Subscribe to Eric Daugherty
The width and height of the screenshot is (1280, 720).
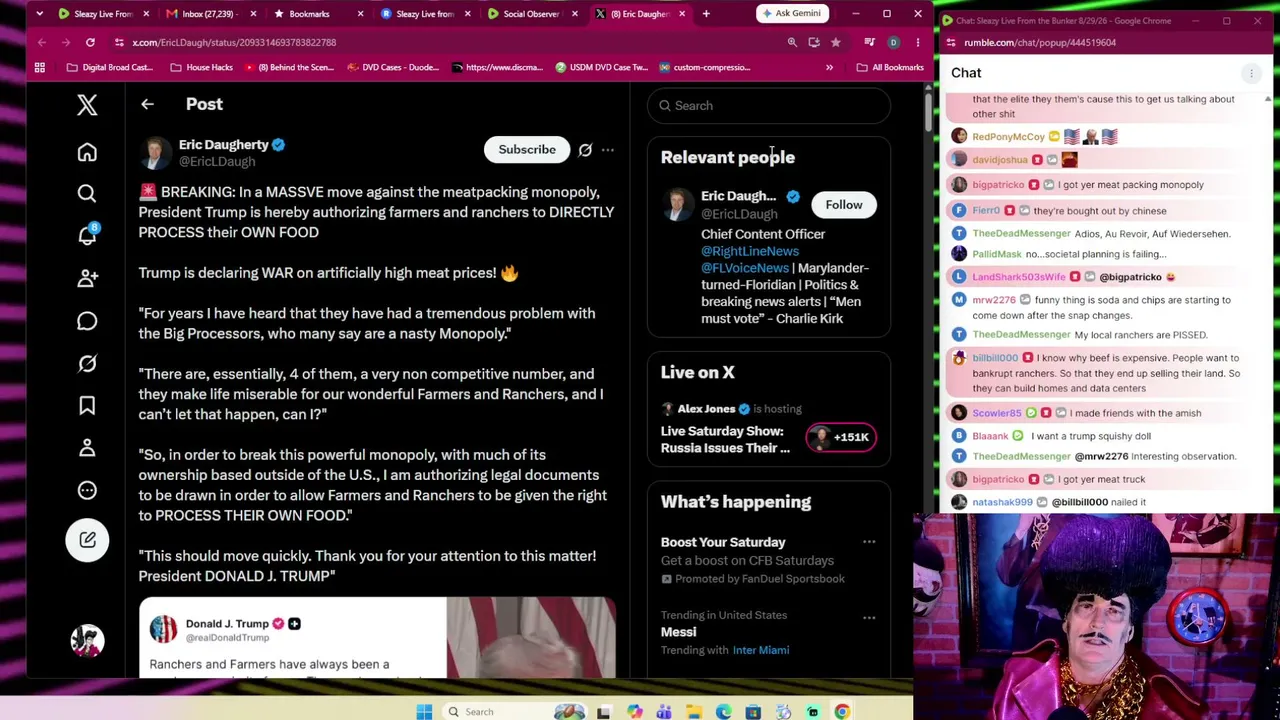[527, 150]
